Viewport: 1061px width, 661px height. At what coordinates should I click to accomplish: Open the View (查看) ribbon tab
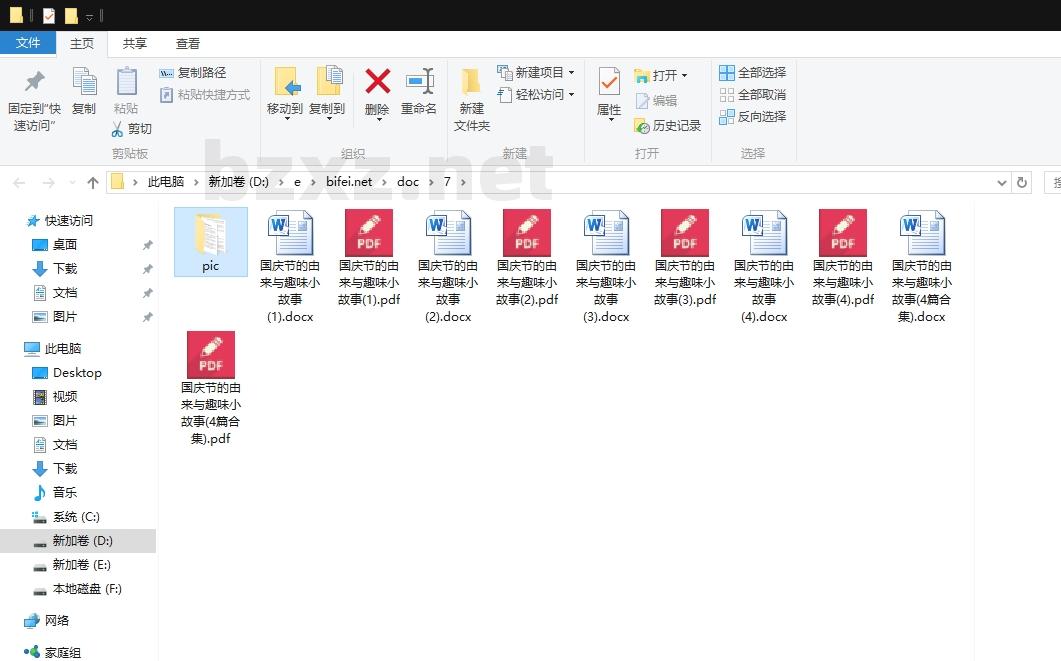point(188,44)
